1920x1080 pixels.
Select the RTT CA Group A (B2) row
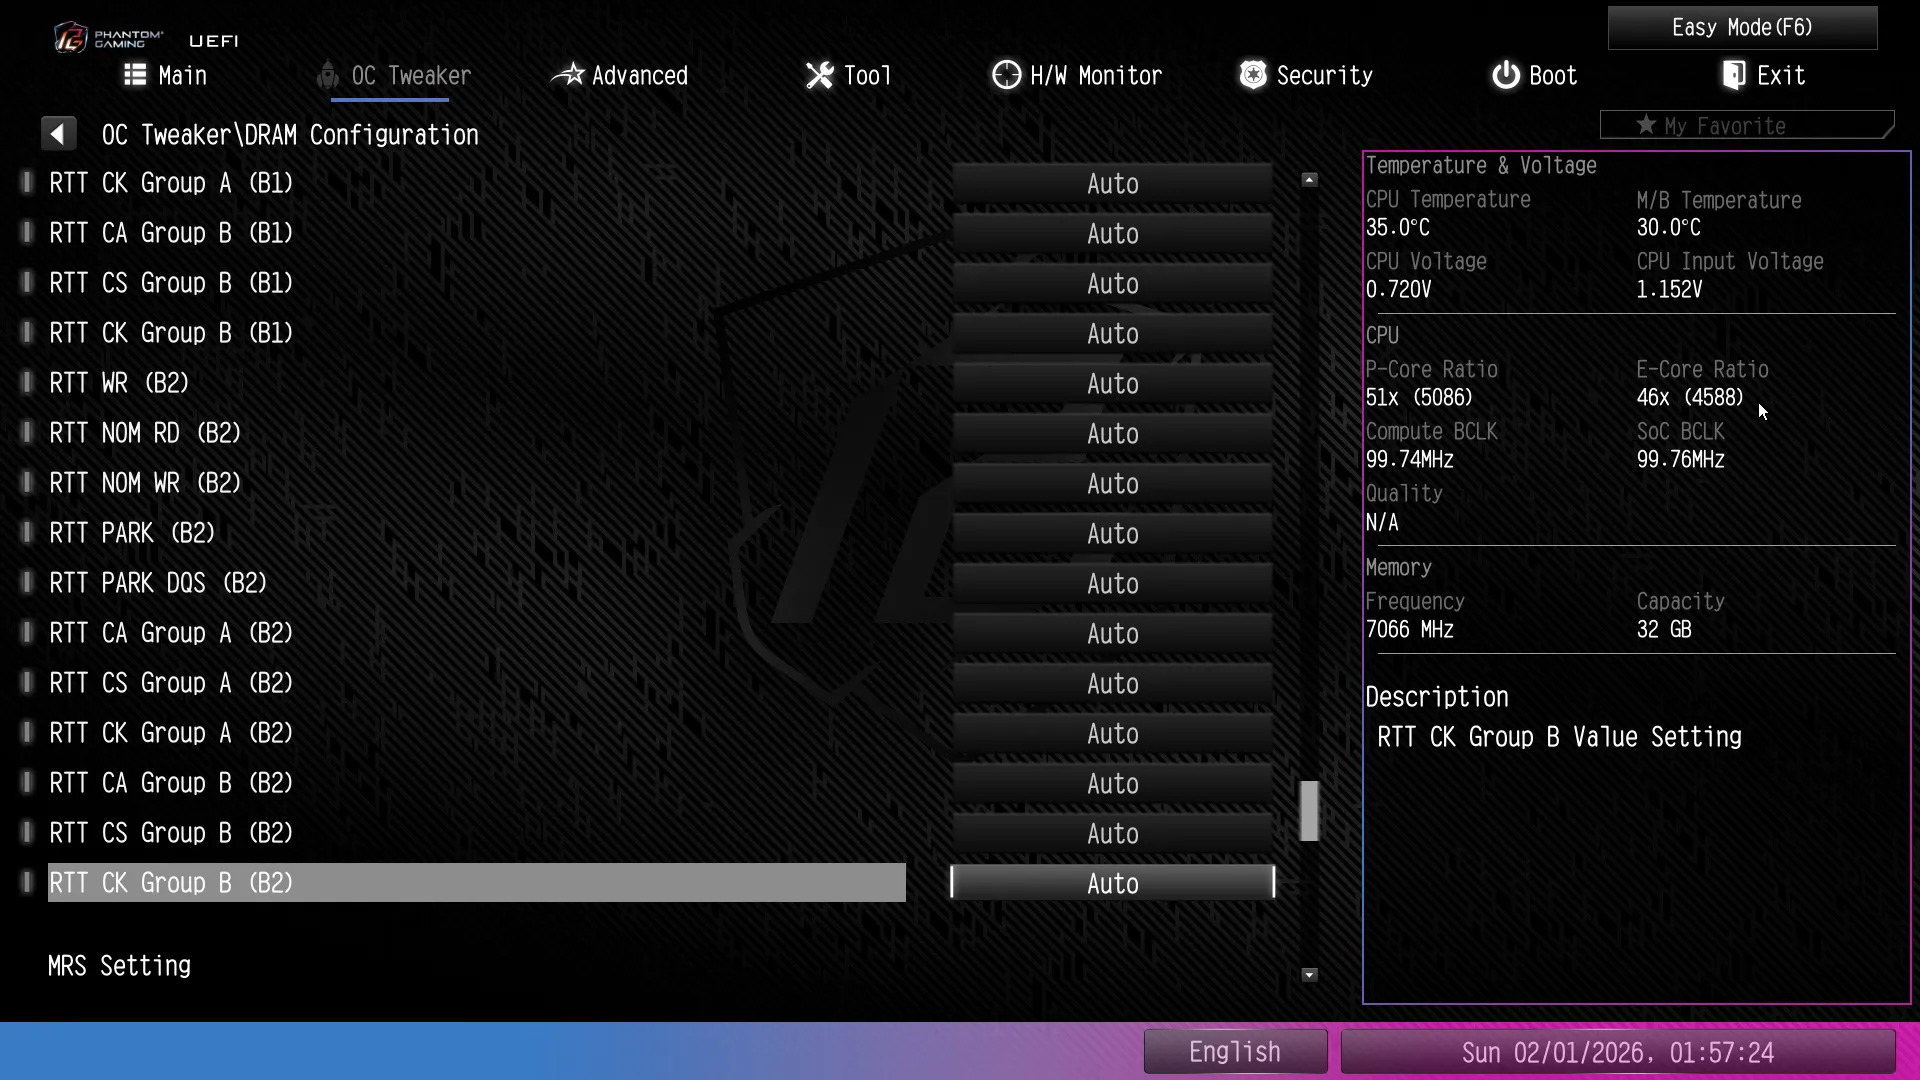[171, 634]
